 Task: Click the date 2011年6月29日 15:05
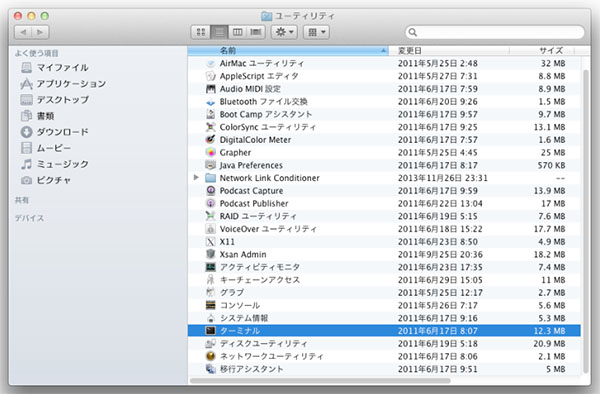click(440, 280)
